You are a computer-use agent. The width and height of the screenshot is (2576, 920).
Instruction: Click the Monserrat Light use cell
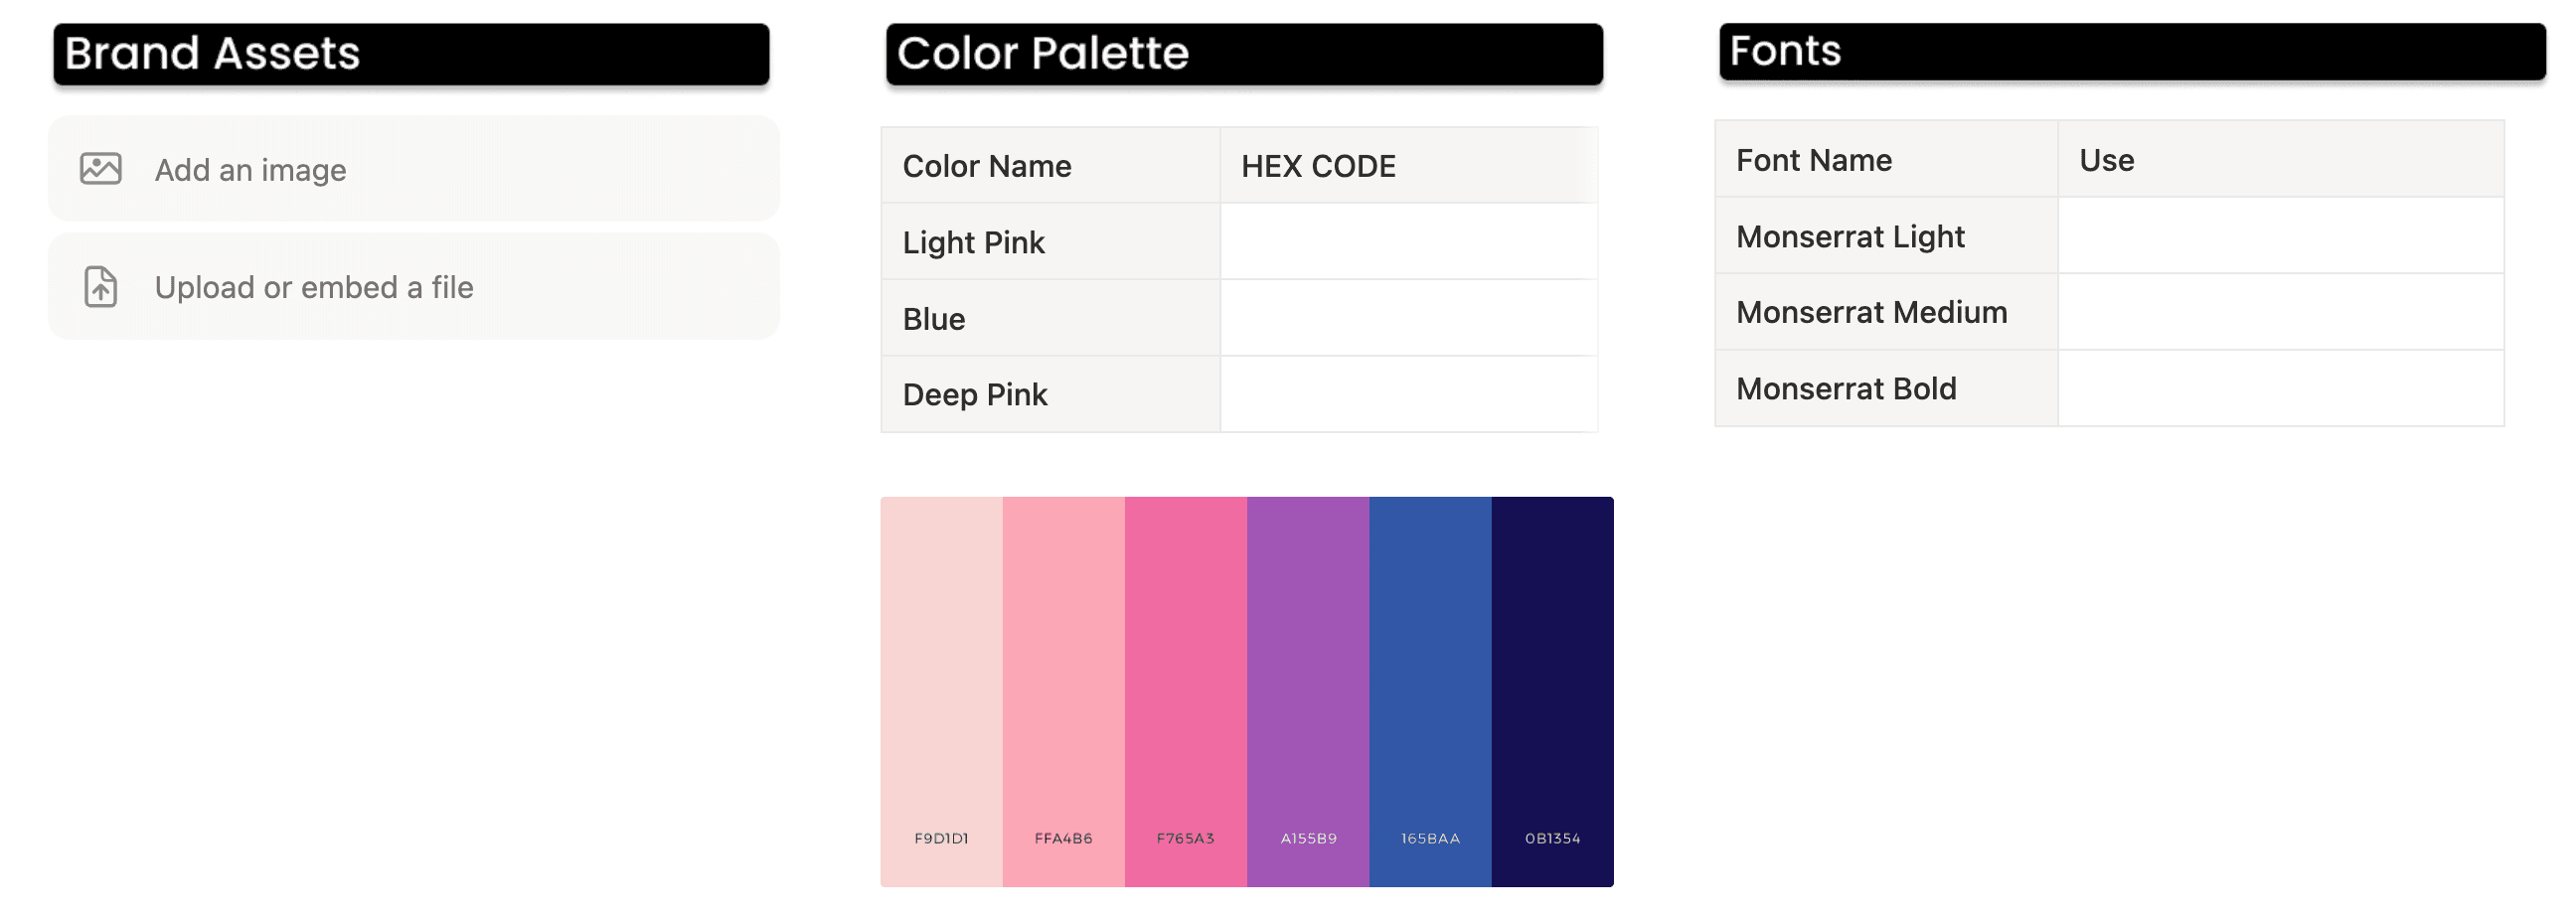(x=2279, y=236)
